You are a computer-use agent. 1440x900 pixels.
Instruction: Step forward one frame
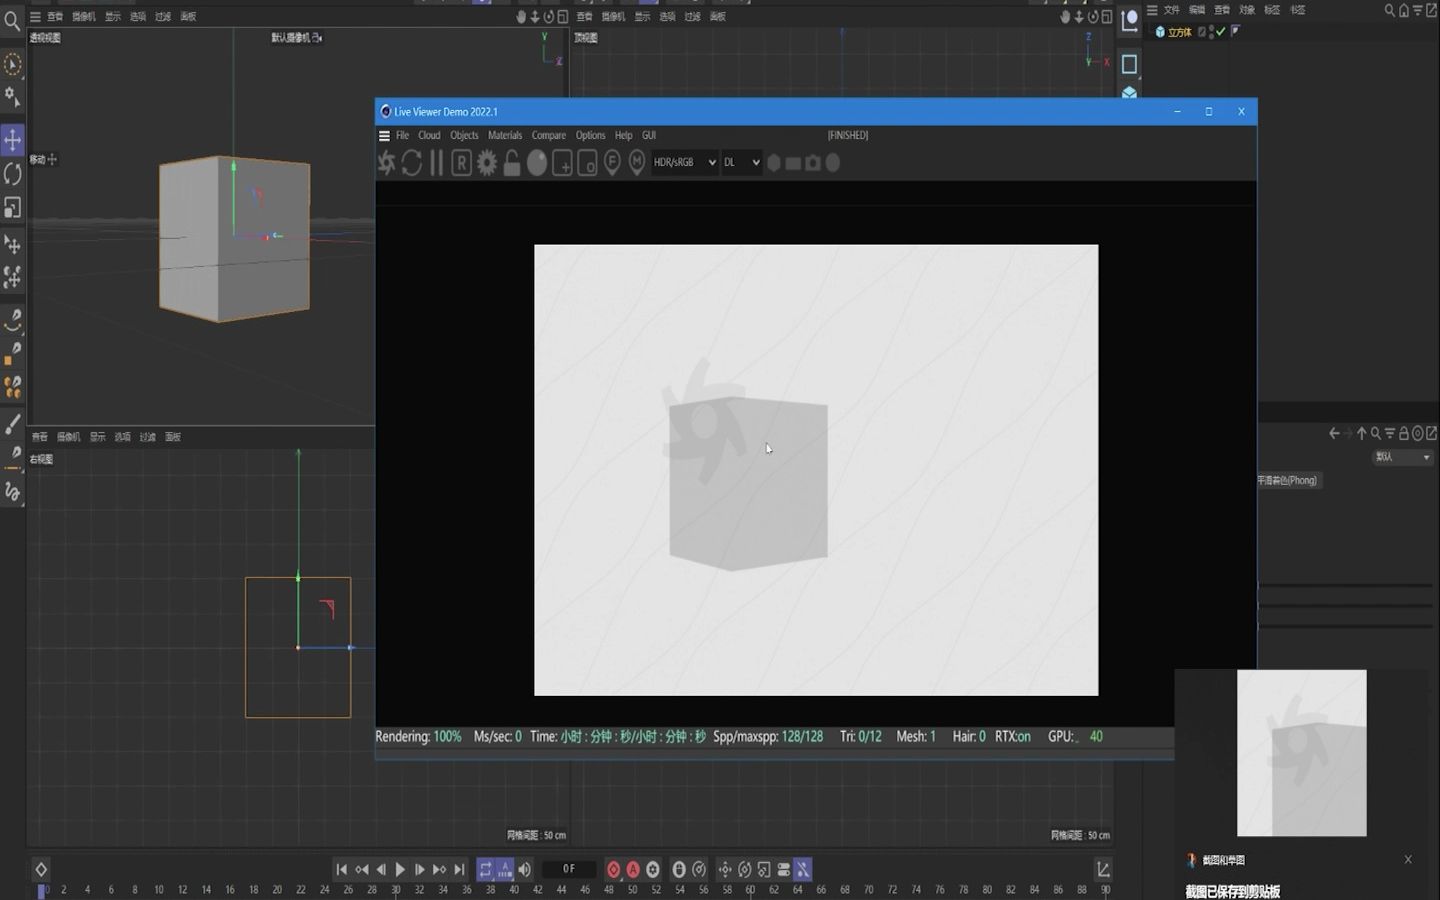tap(420, 870)
